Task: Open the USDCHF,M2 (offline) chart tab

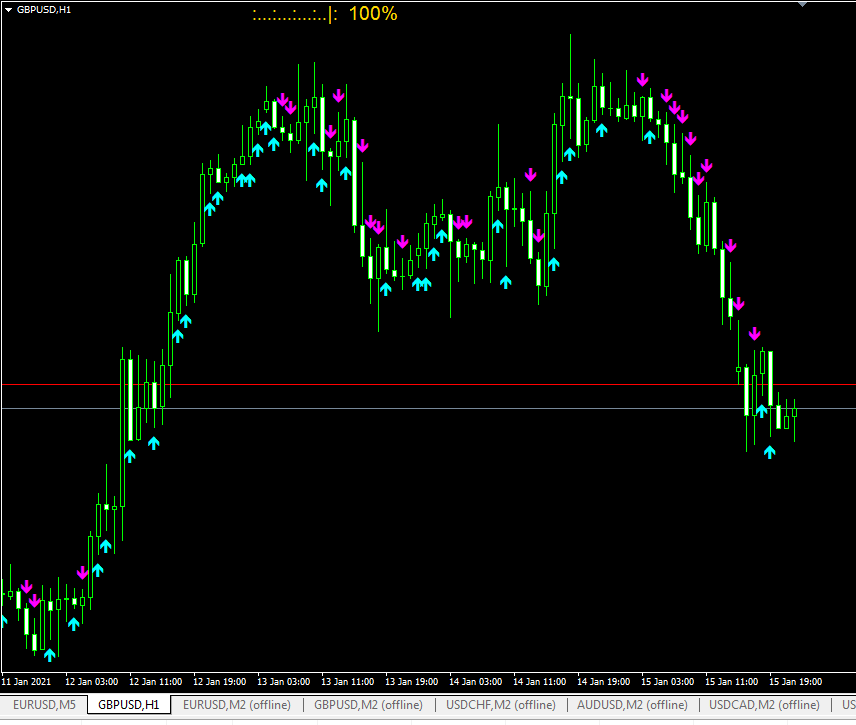Action: (501, 705)
